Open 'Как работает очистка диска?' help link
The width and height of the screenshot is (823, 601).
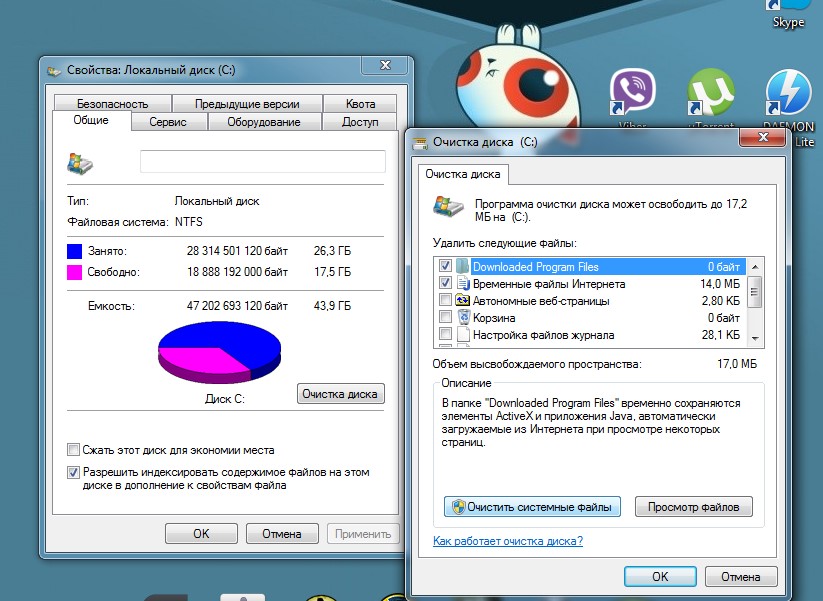pos(507,541)
